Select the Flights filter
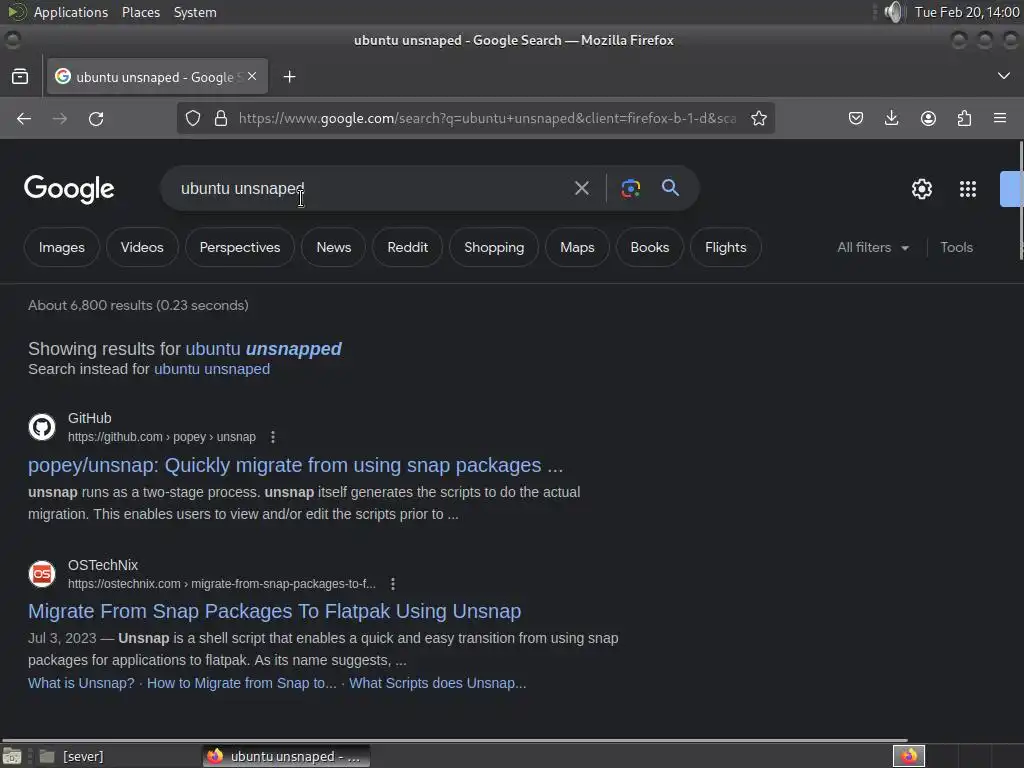 pyautogui.click(x=726, y=248)
